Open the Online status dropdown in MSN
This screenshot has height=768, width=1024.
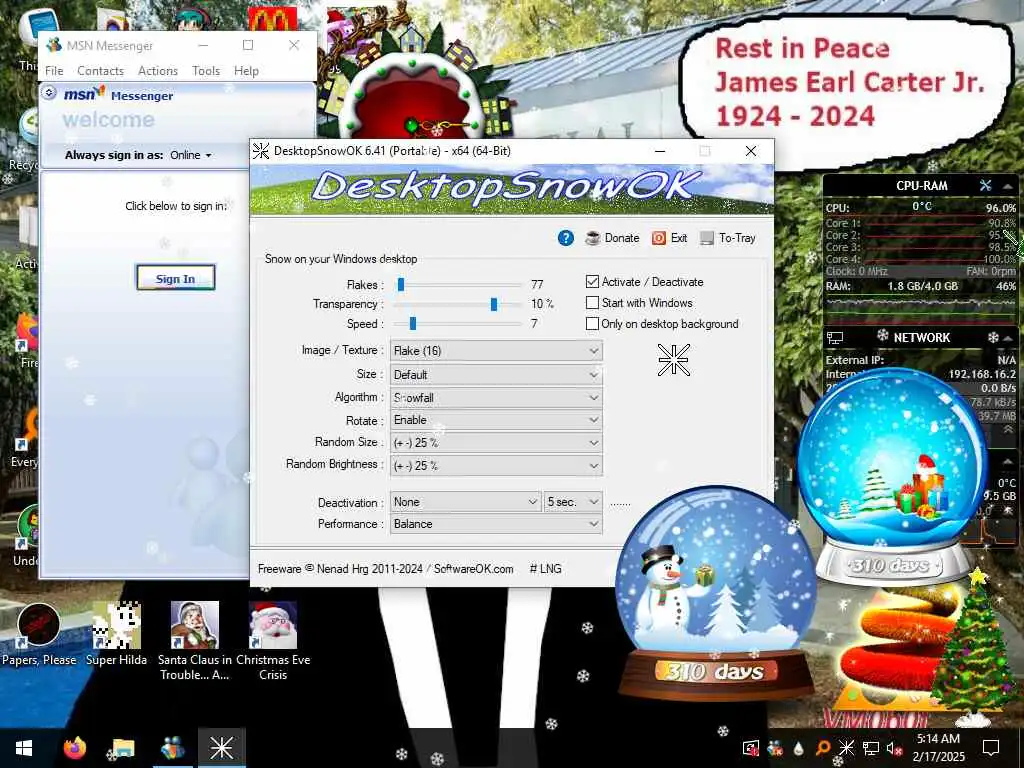[191, 155]
